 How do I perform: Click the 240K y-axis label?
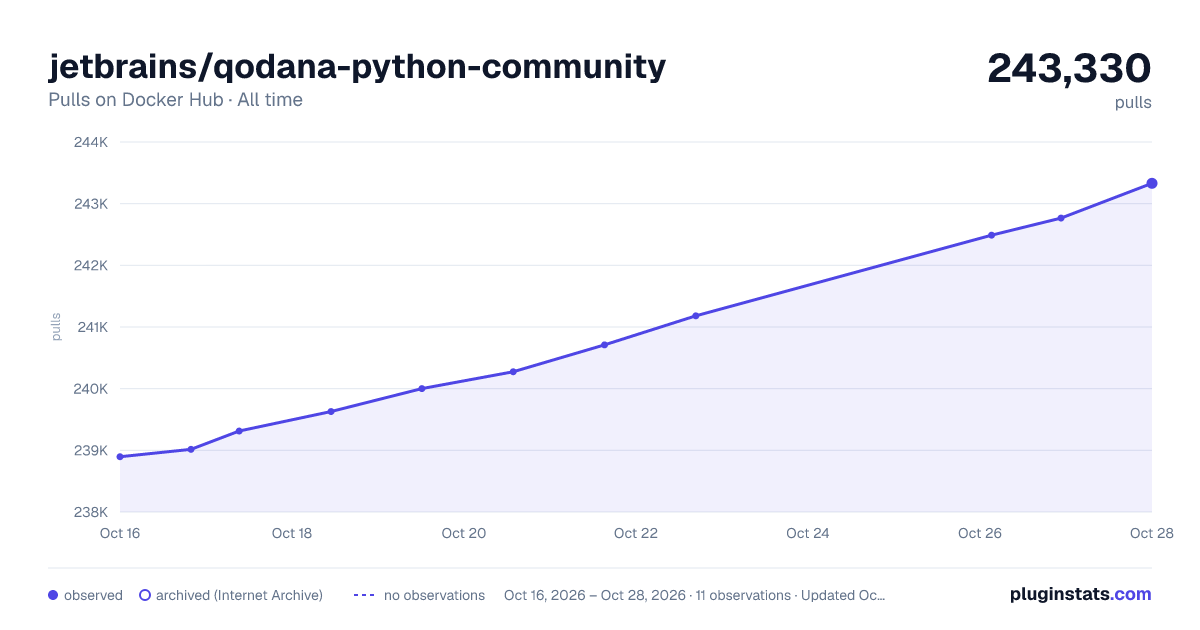point(91,389)
